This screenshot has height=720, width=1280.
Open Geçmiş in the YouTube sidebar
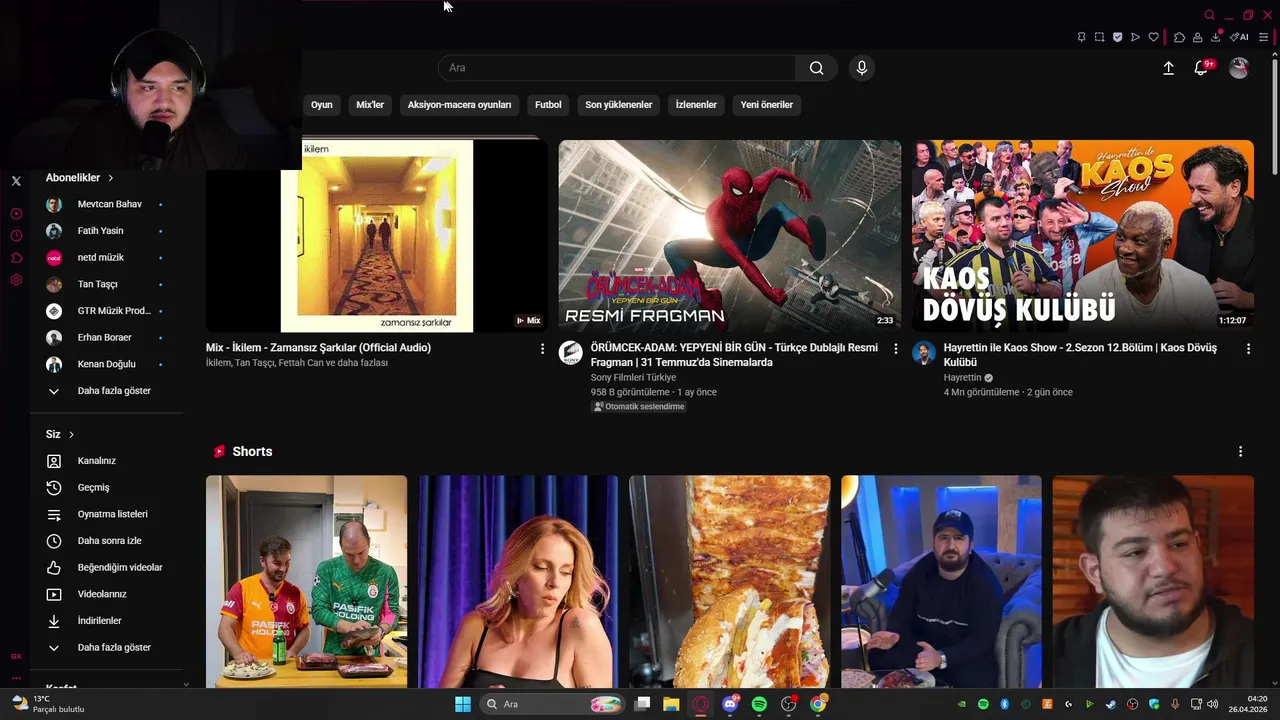pyautogui.click(x=106, y=487)
